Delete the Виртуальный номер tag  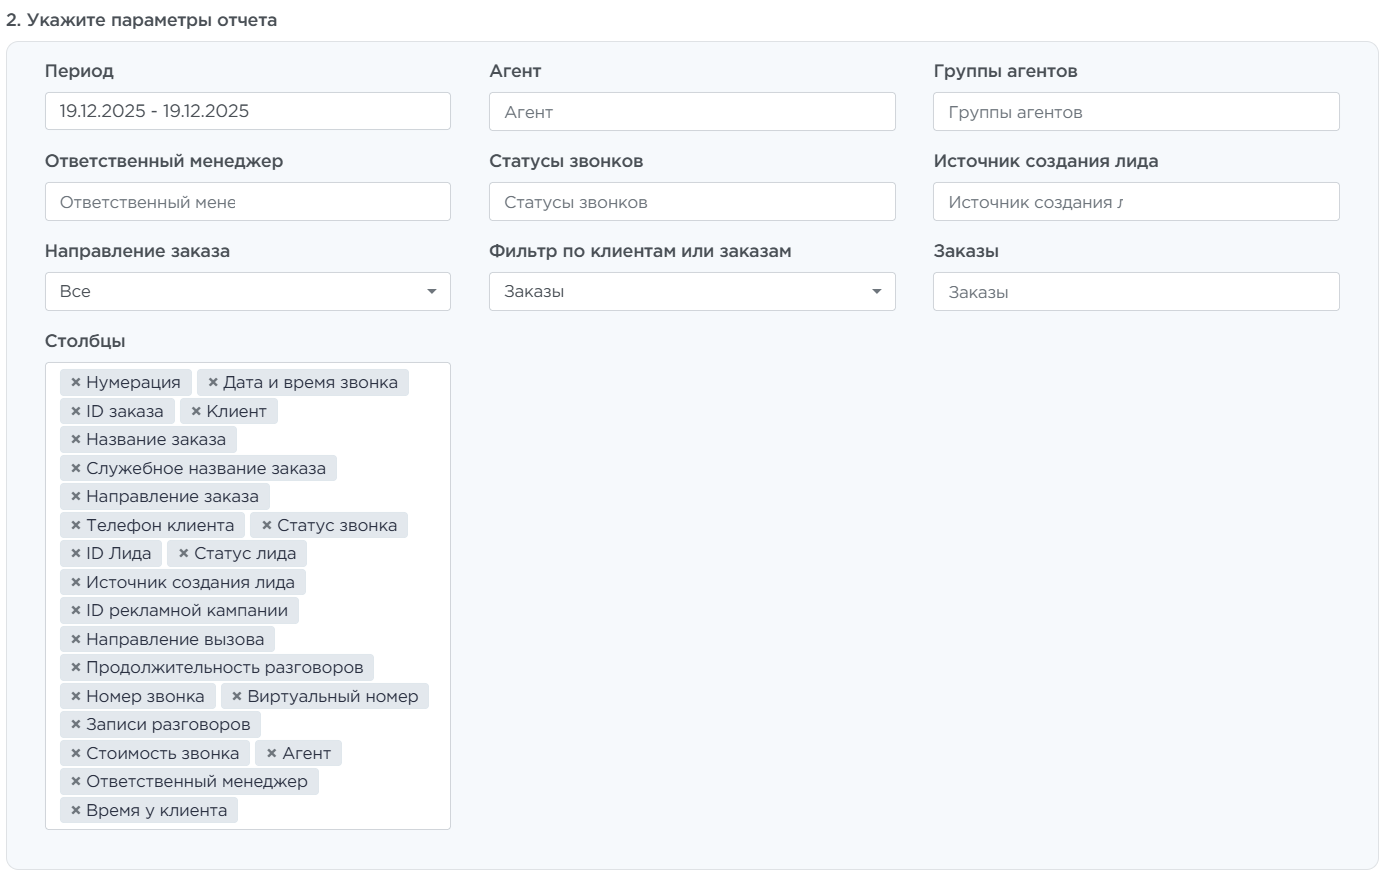click(236, 696)
